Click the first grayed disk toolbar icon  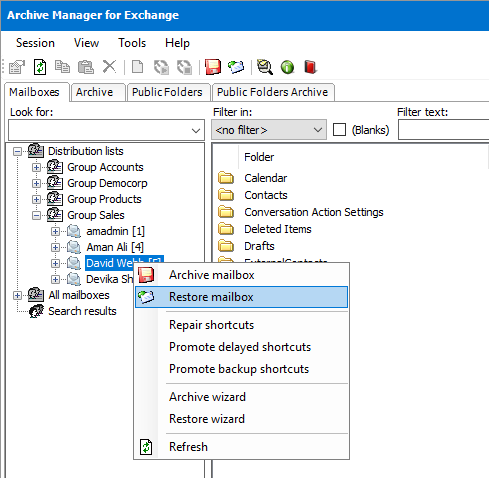pyautogui.click(x=161, y=67)
